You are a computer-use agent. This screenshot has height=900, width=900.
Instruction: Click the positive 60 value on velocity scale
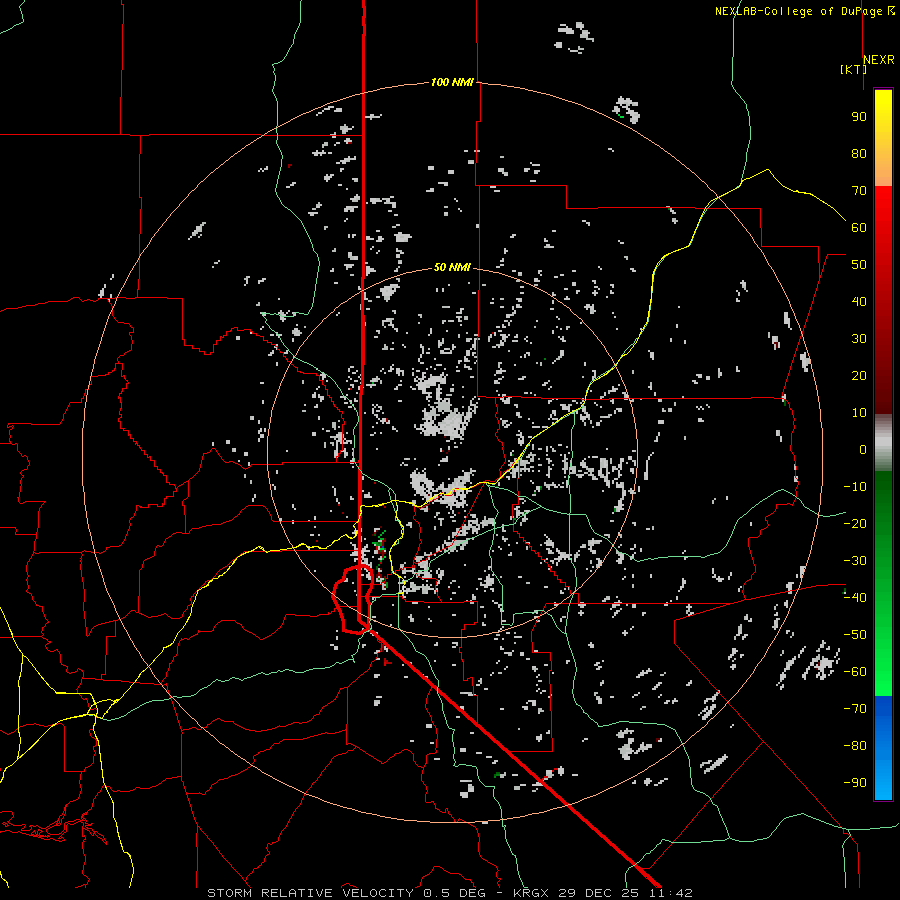point(859,227)
